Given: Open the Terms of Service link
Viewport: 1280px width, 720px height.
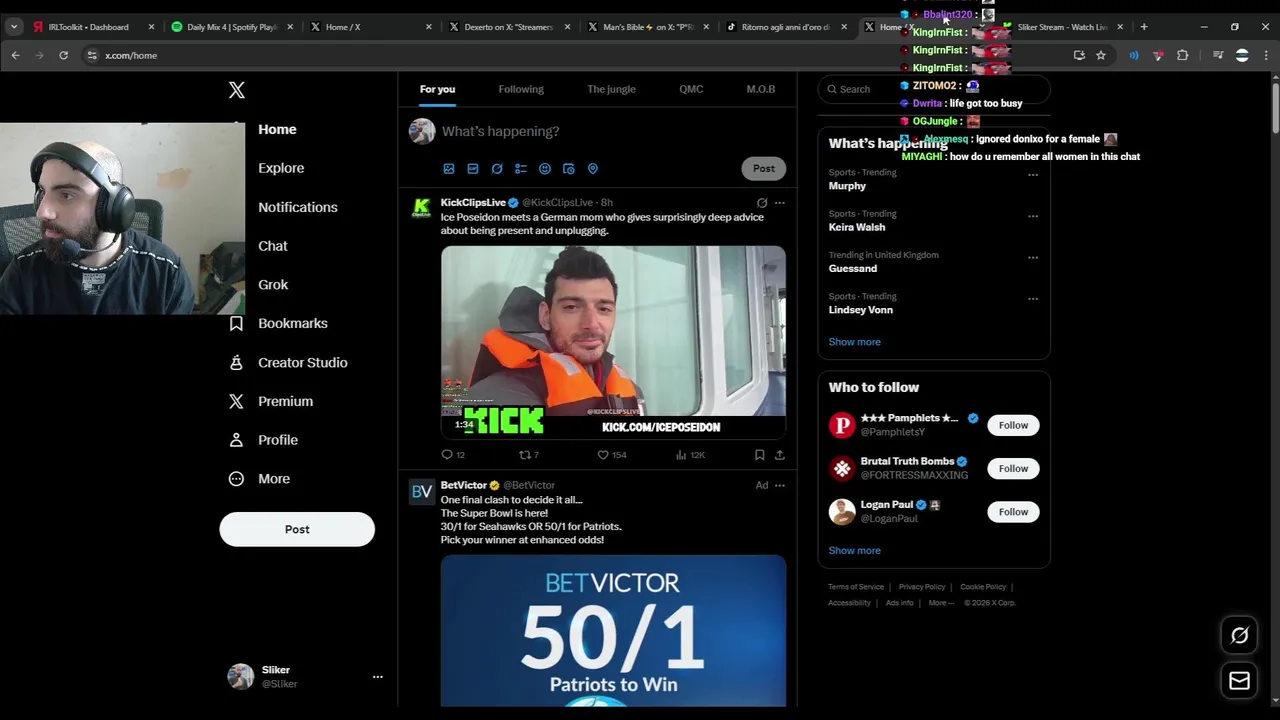Looking at the screenshot, I should click(x=856, y=587).
